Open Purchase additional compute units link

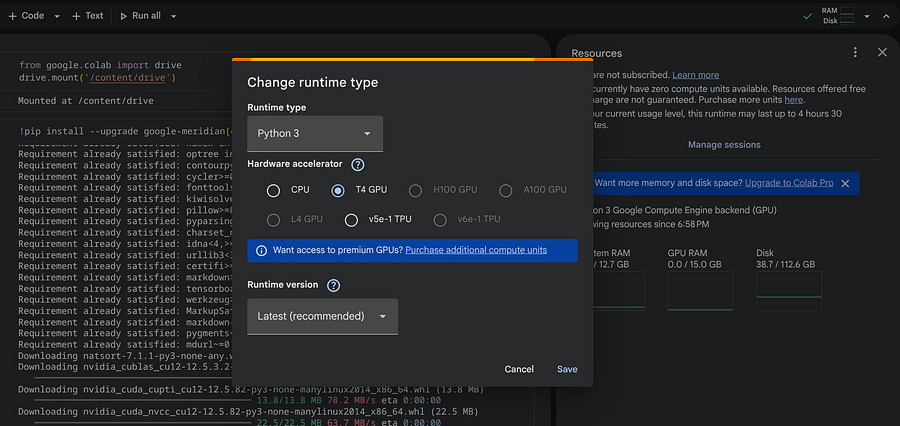pyautogui.click(x=476, y=250)
